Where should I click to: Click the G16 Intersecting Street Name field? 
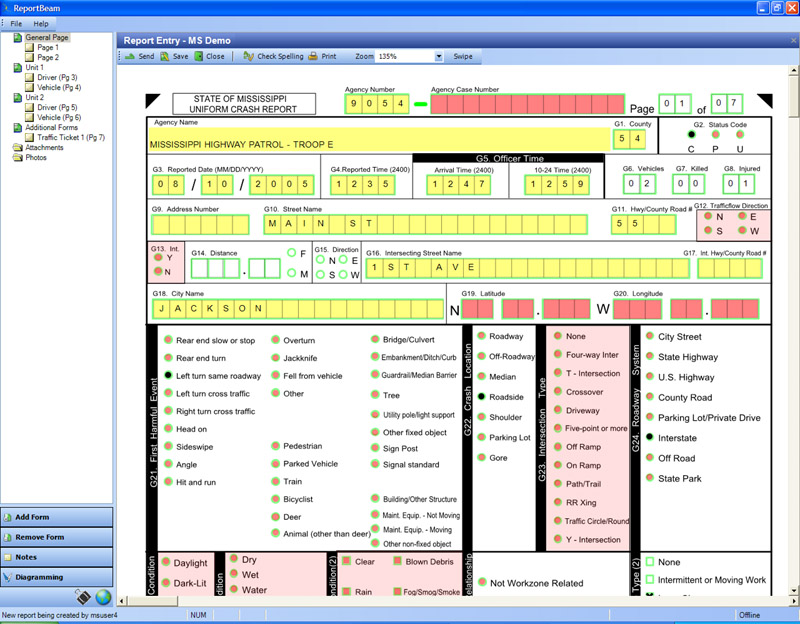528,268
